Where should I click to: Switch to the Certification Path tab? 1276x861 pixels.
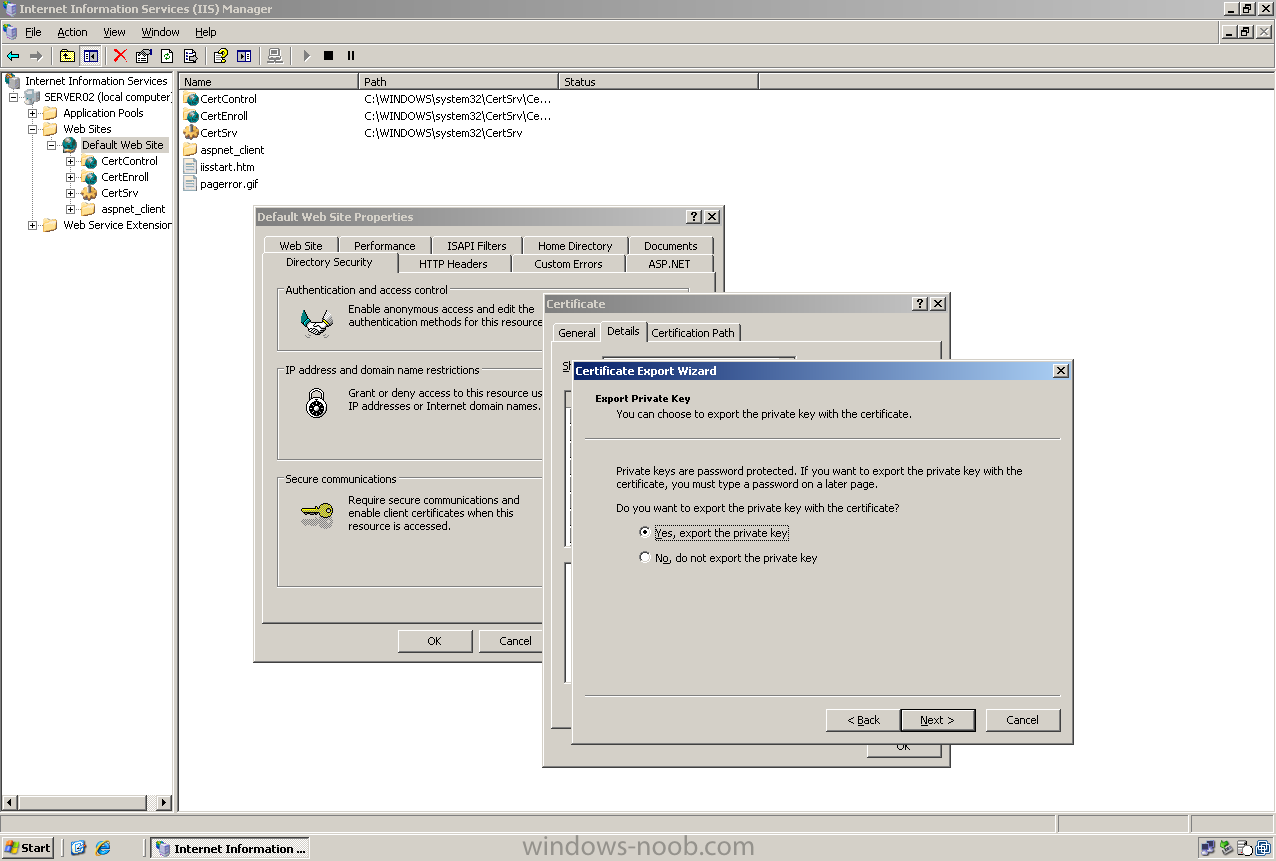(x=693, y=333)
